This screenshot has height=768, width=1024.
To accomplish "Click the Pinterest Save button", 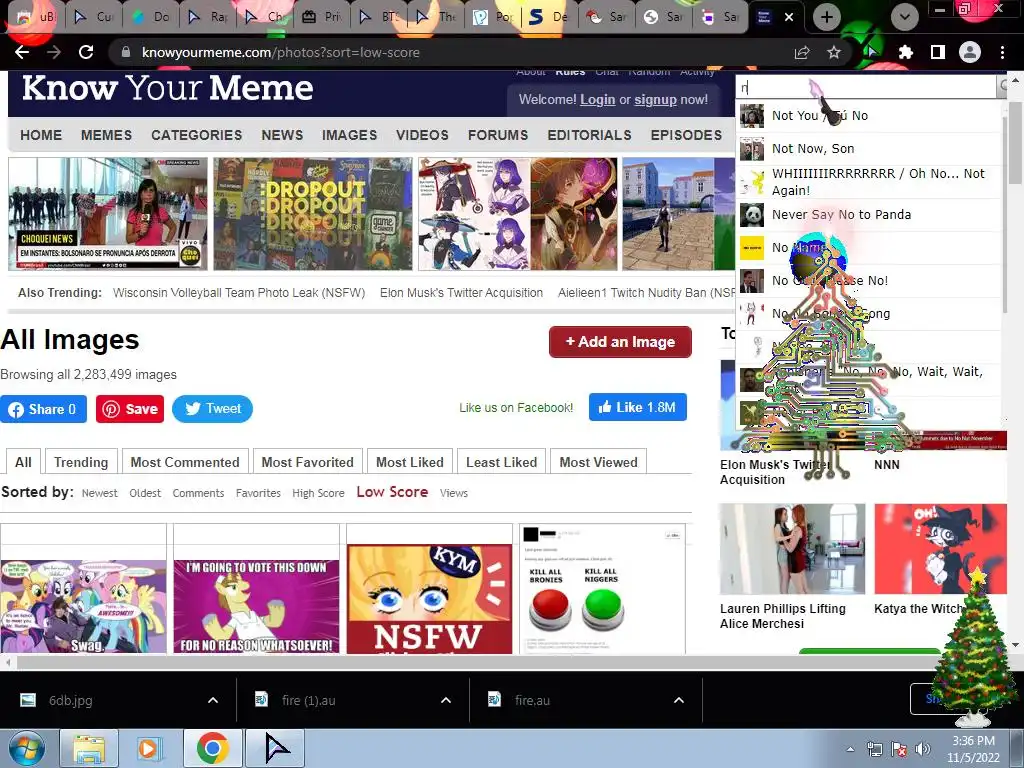I will coord(129,409).
